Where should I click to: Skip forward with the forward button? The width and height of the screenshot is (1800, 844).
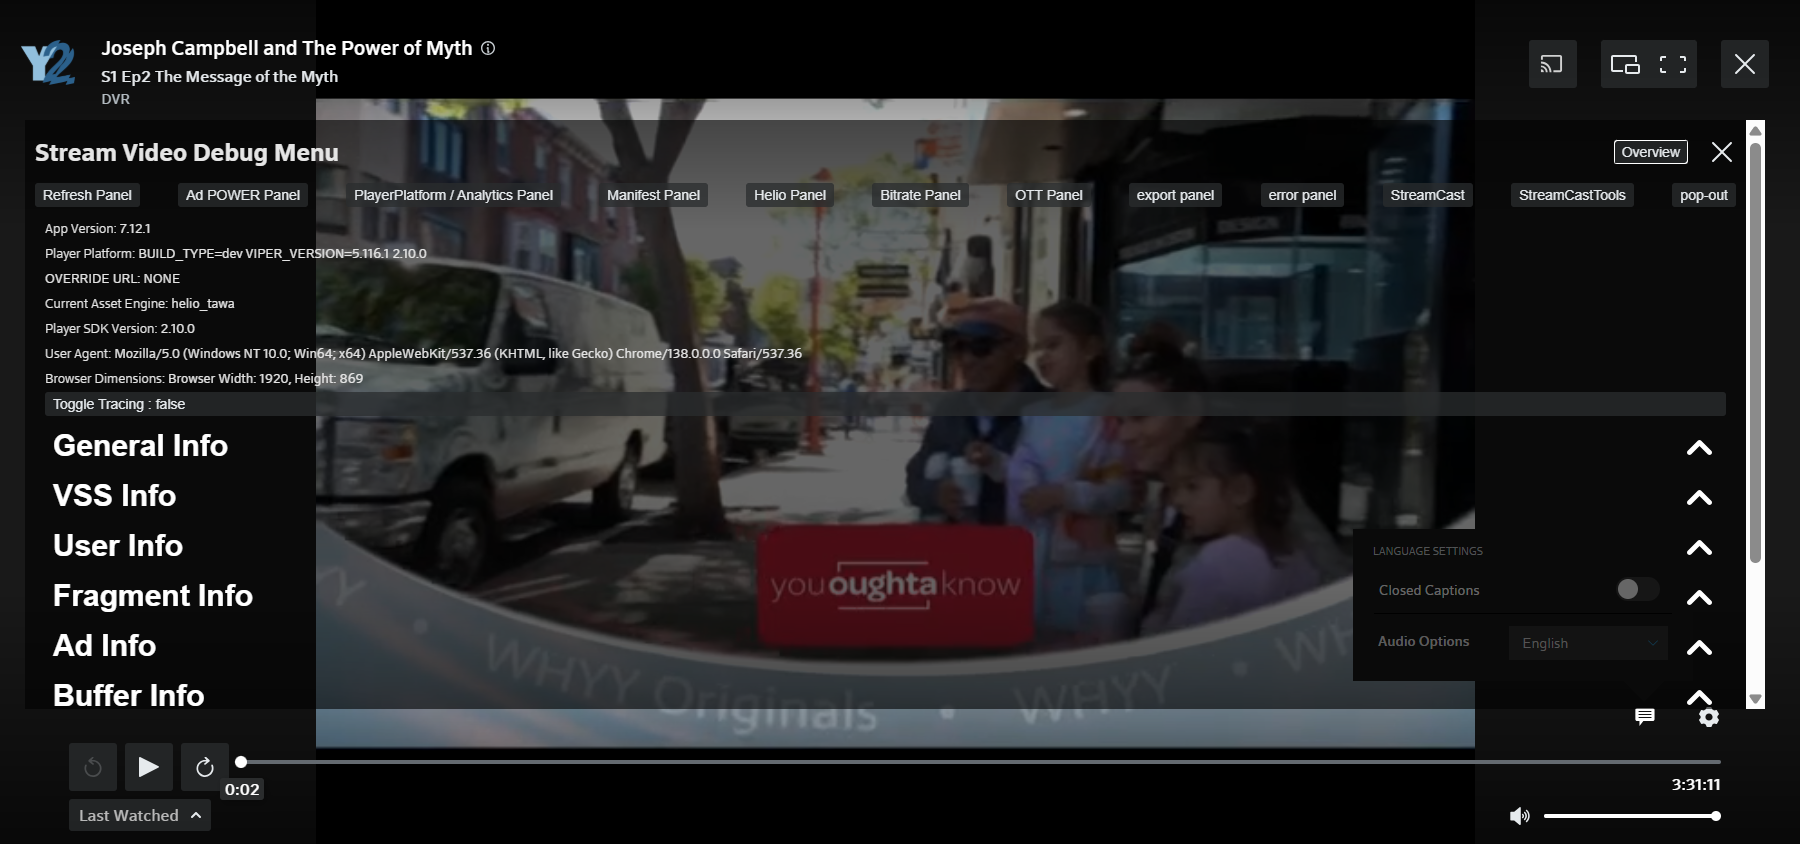(x=205, y=767)
